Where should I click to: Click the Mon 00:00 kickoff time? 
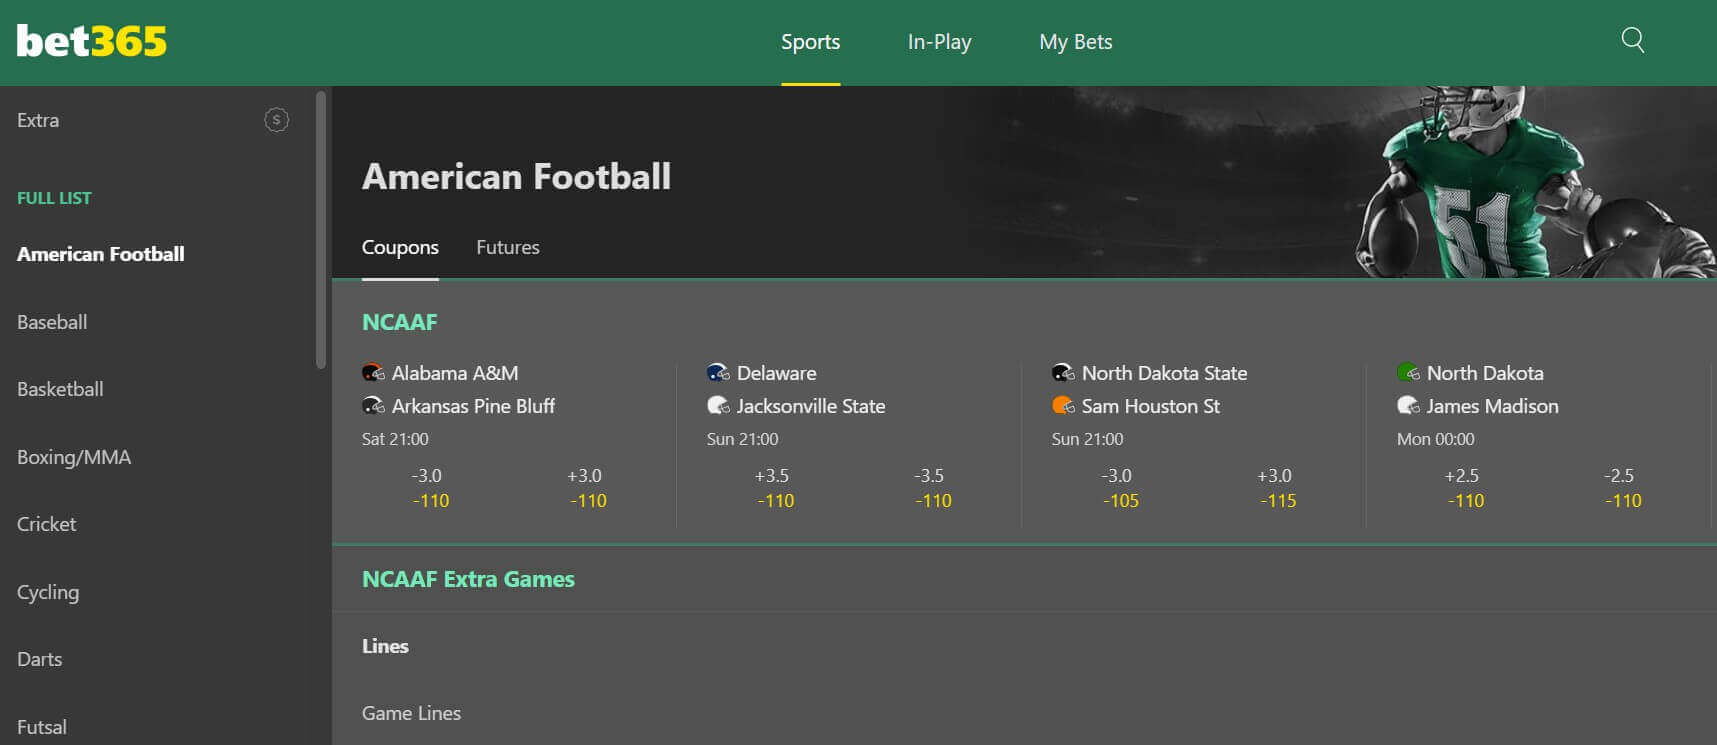pyautogui.click(x=1435, y=439)
